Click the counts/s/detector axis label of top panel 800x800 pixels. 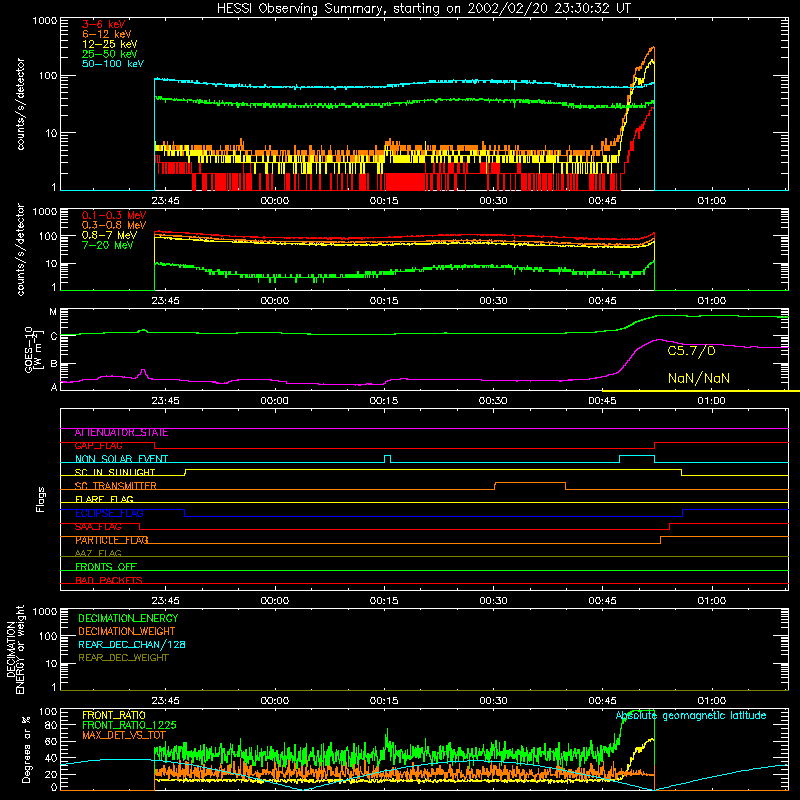point(20,104)
